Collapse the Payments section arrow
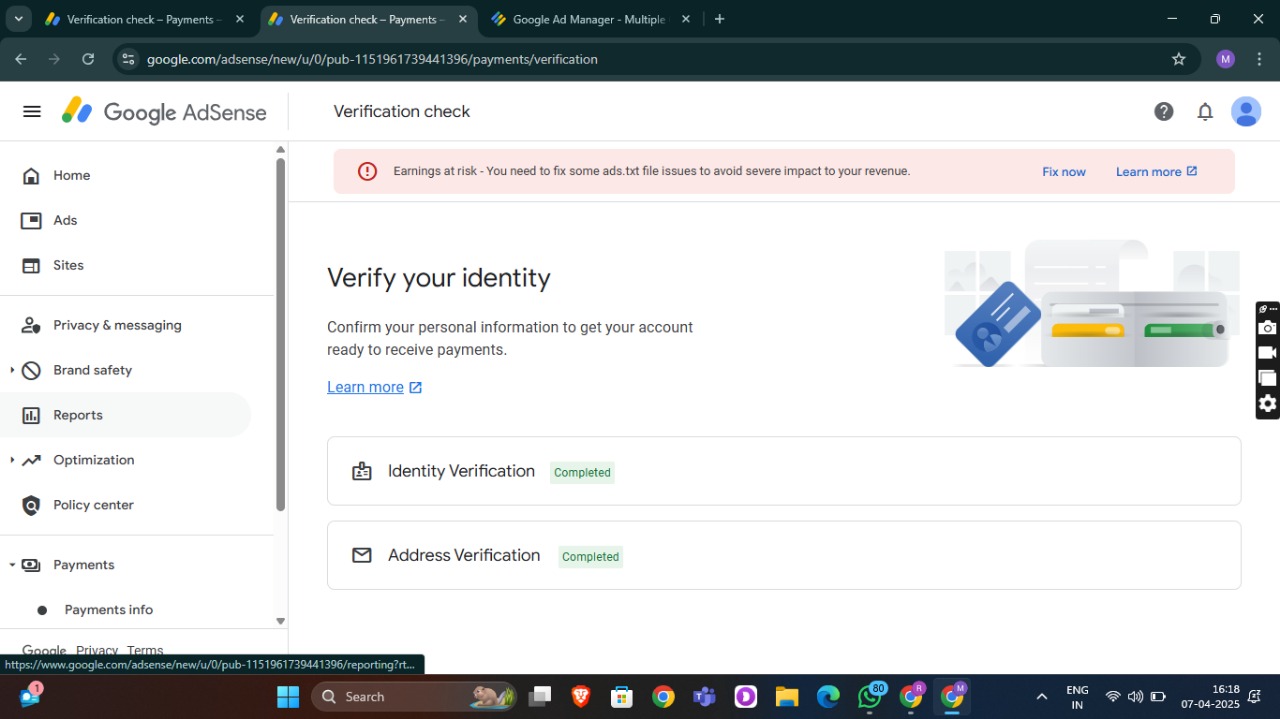 tap(12, 566)
